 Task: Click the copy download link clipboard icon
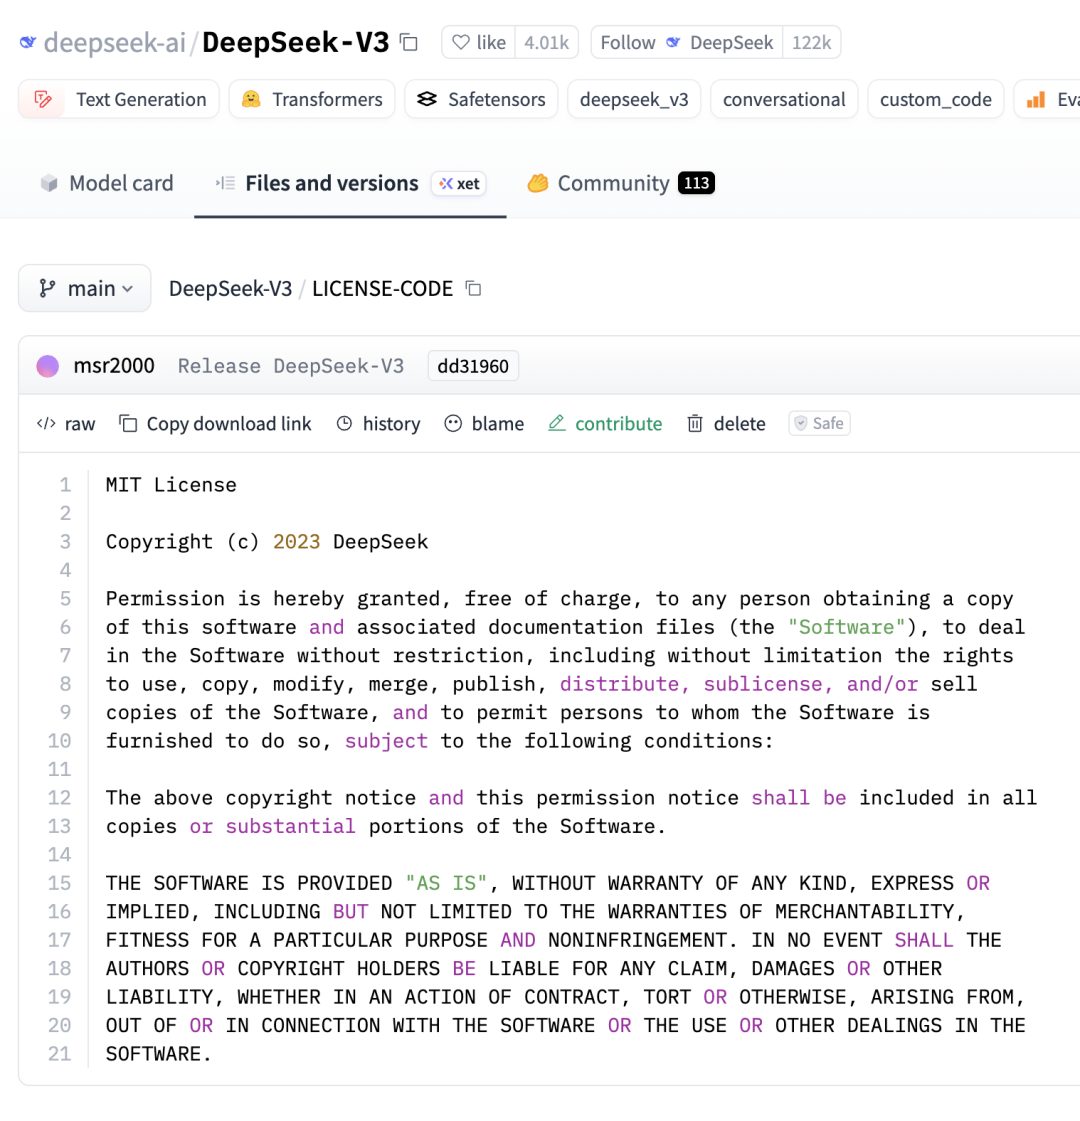[128, 424]
